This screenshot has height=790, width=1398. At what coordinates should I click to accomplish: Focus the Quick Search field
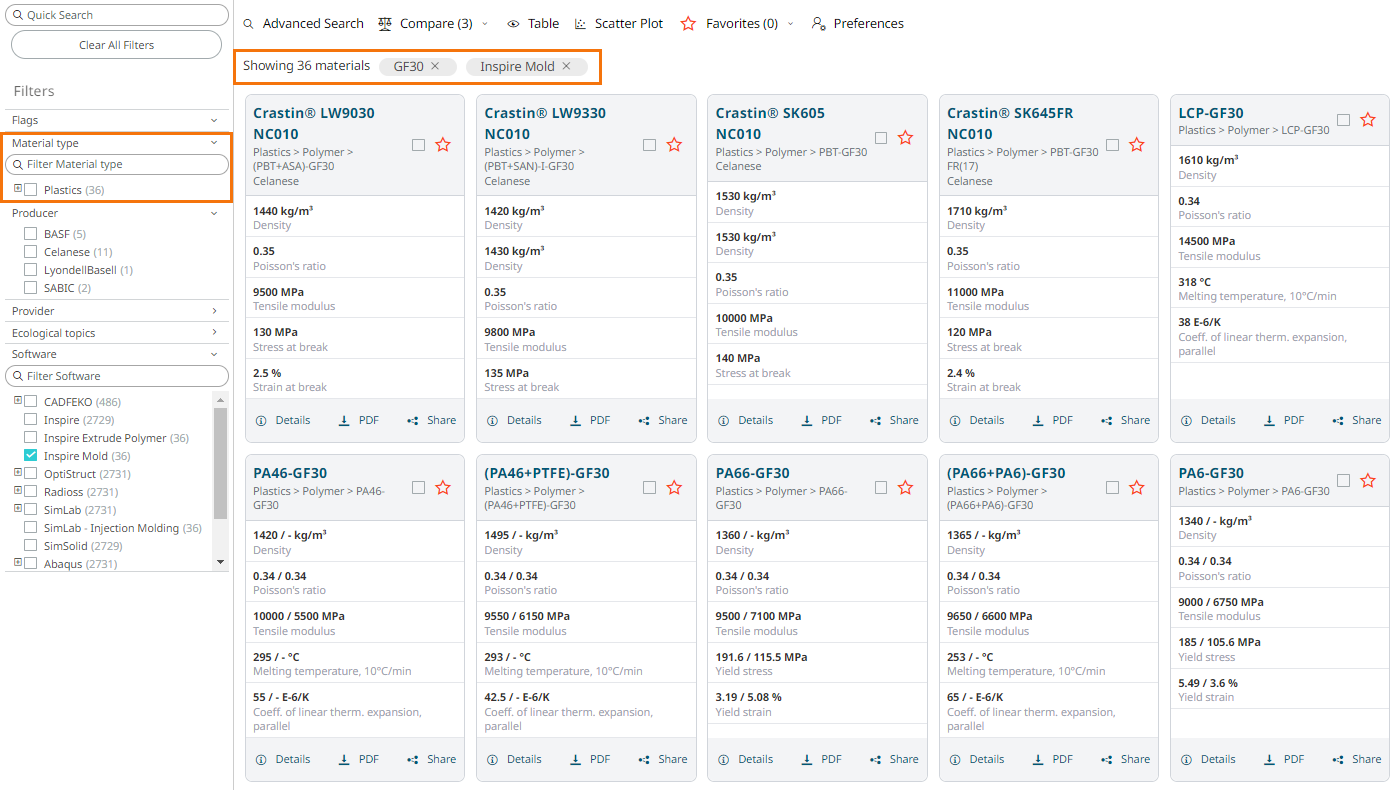tap(117, 15)
